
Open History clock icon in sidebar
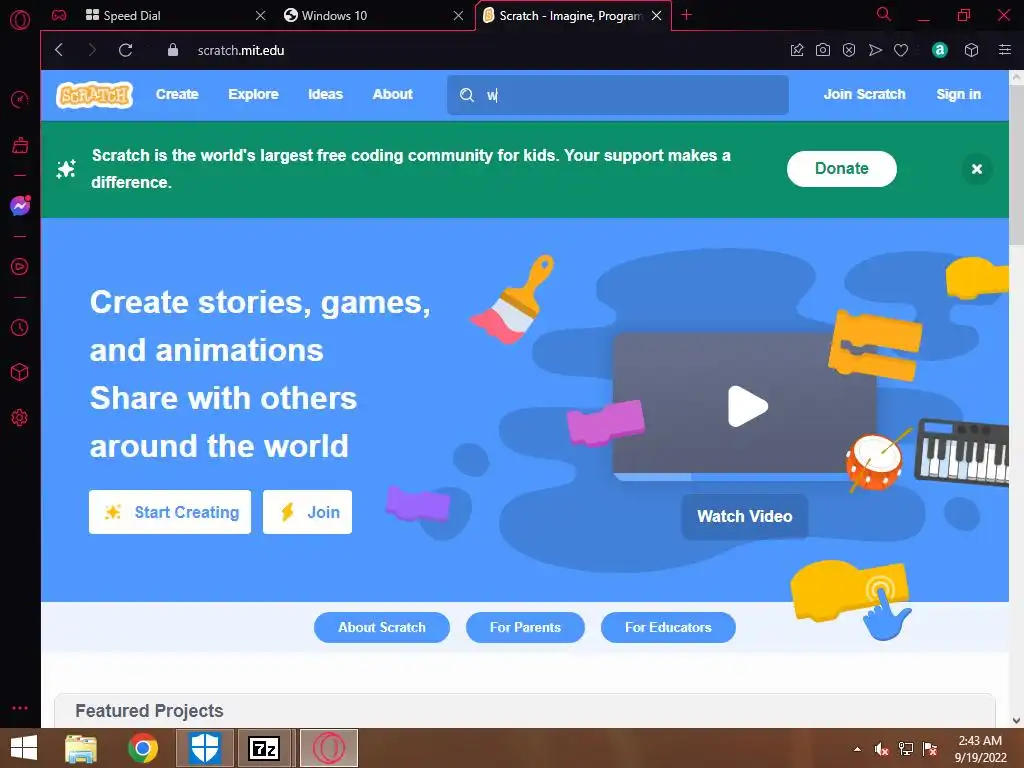point(20,327)
